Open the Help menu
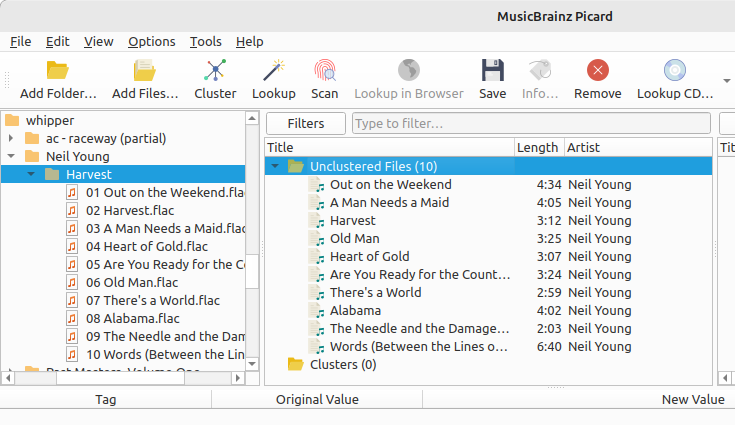 point(249,42)
